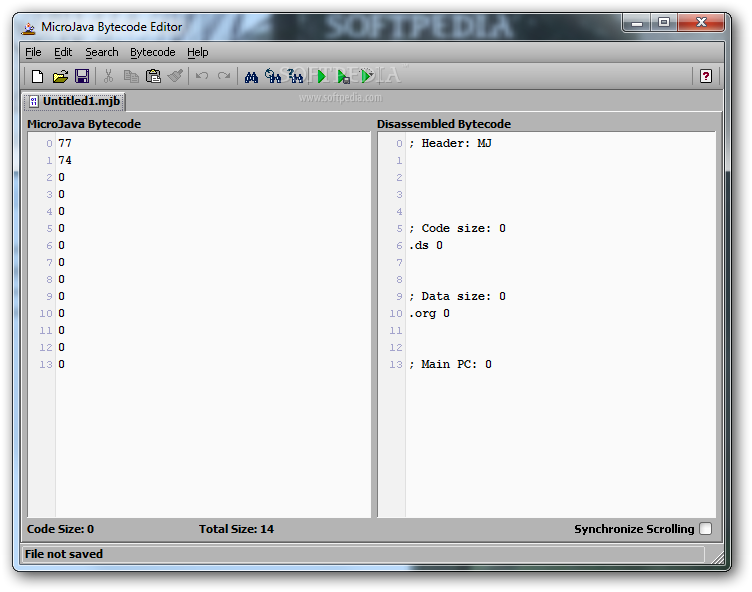Open Find with the binoculars icon
Image resolution: width=752 pixels, height=592 pixels.
[x=251, y=77]
